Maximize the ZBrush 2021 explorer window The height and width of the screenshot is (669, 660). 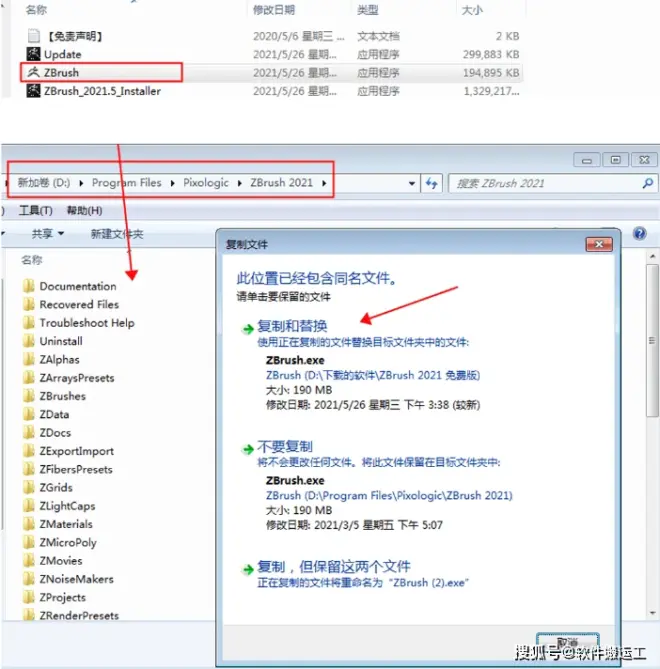tap(615, 160)
